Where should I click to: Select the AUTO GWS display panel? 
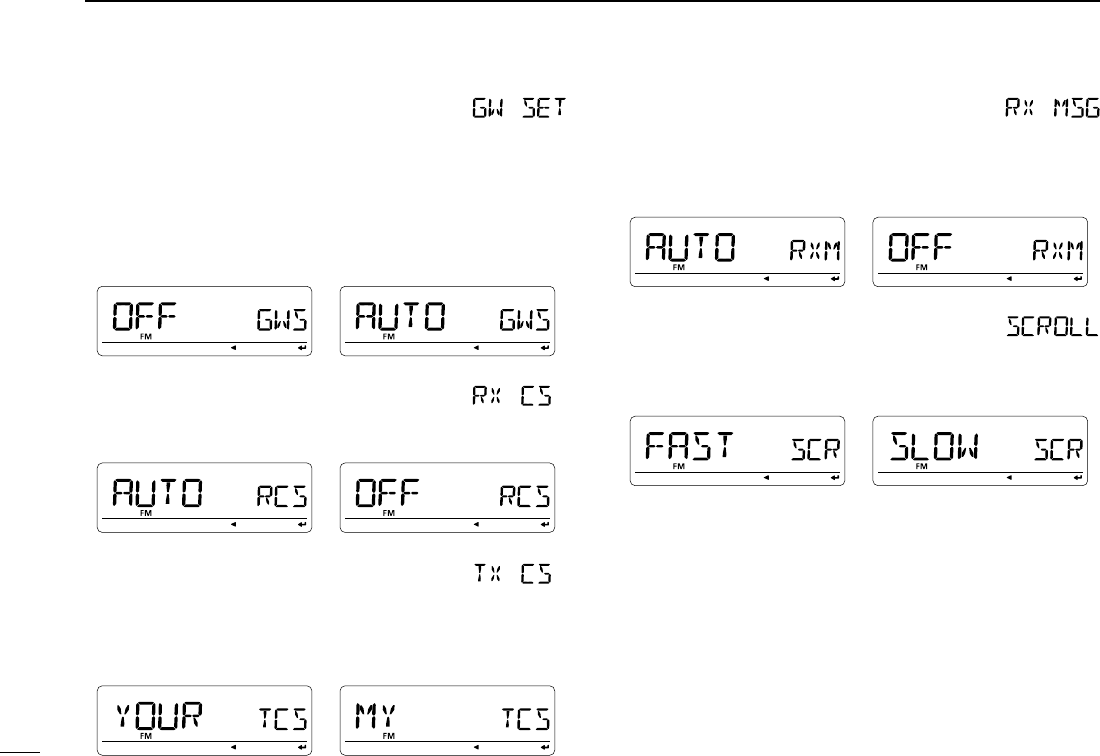[448, 321]
